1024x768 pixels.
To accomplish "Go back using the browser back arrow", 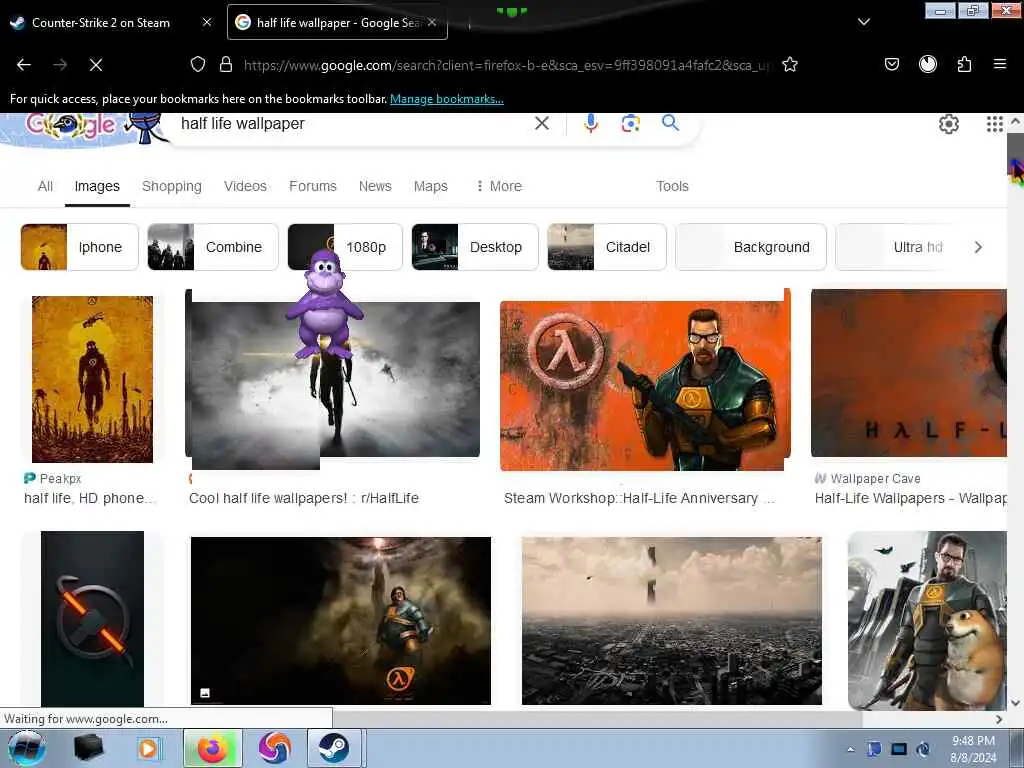I will click(24, 65).
